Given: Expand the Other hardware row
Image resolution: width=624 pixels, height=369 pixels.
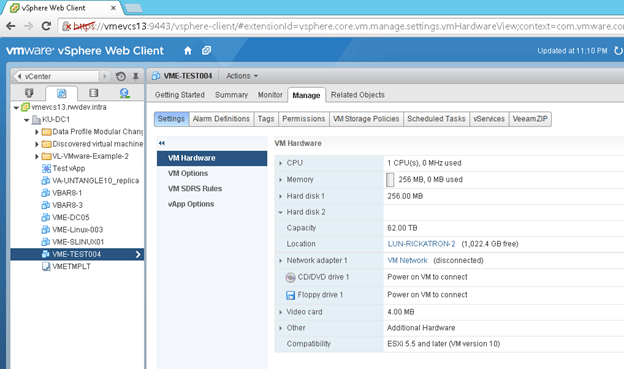Looking at the screenshot, I should (x=281, y=328).
